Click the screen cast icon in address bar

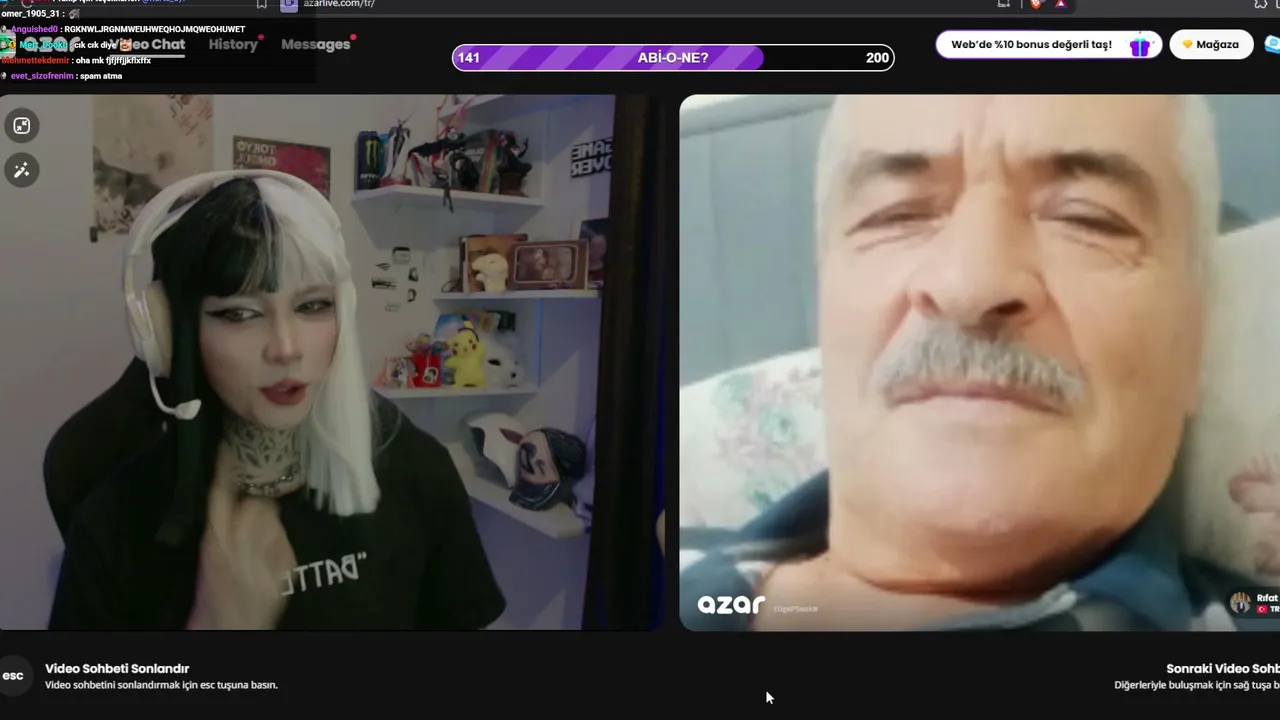point(1004,4)
